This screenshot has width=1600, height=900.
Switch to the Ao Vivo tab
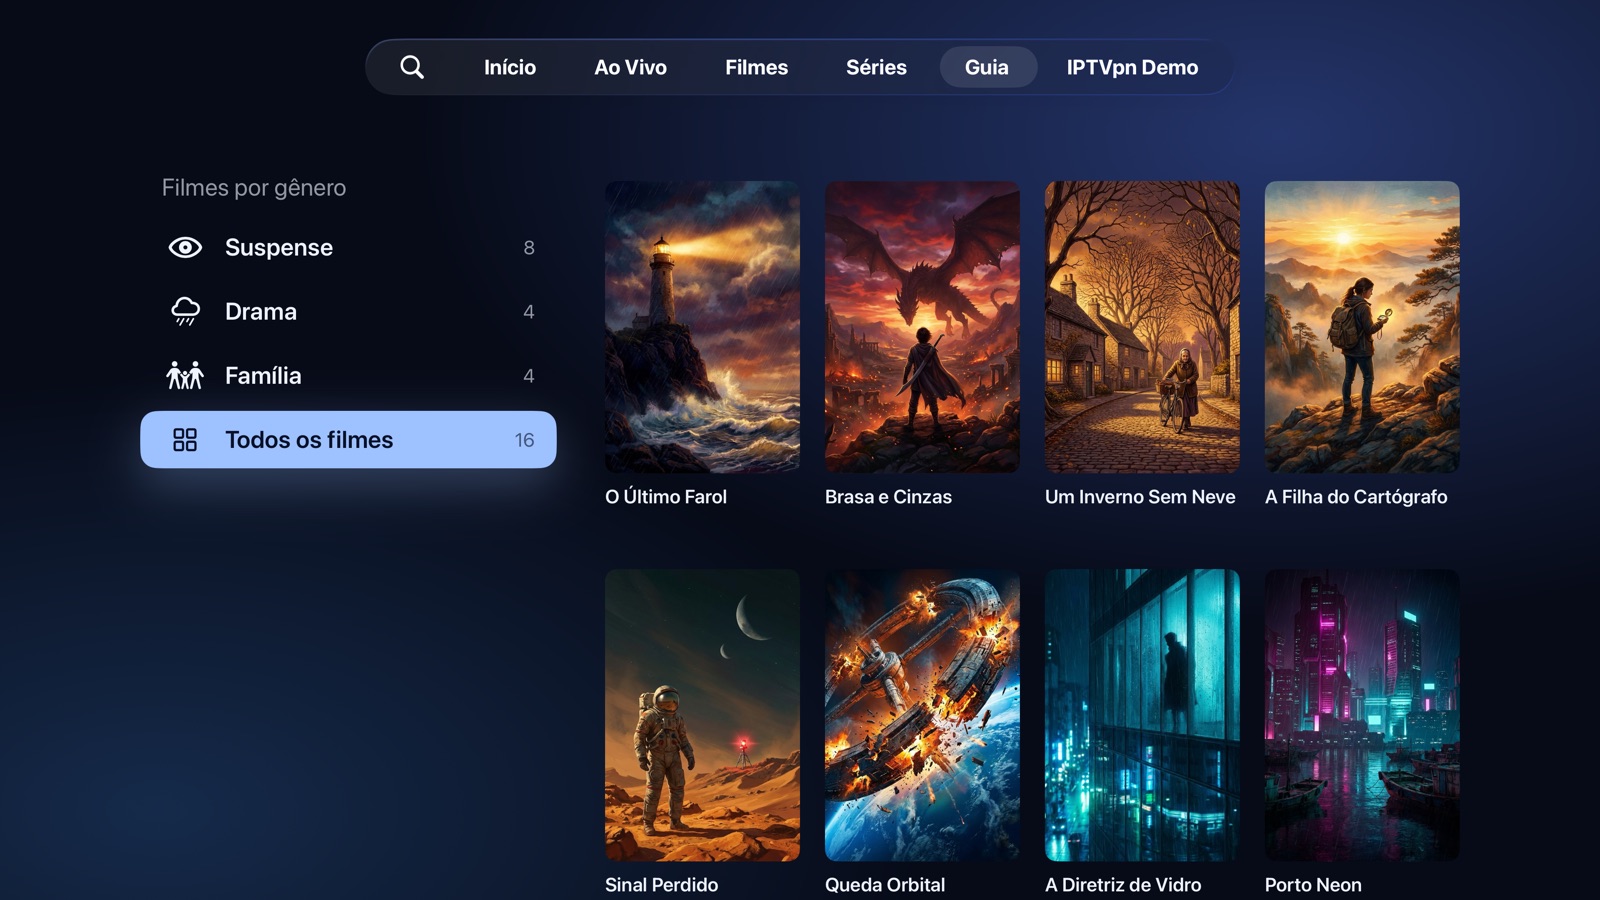pyautogui.click(x=630, y=67)
